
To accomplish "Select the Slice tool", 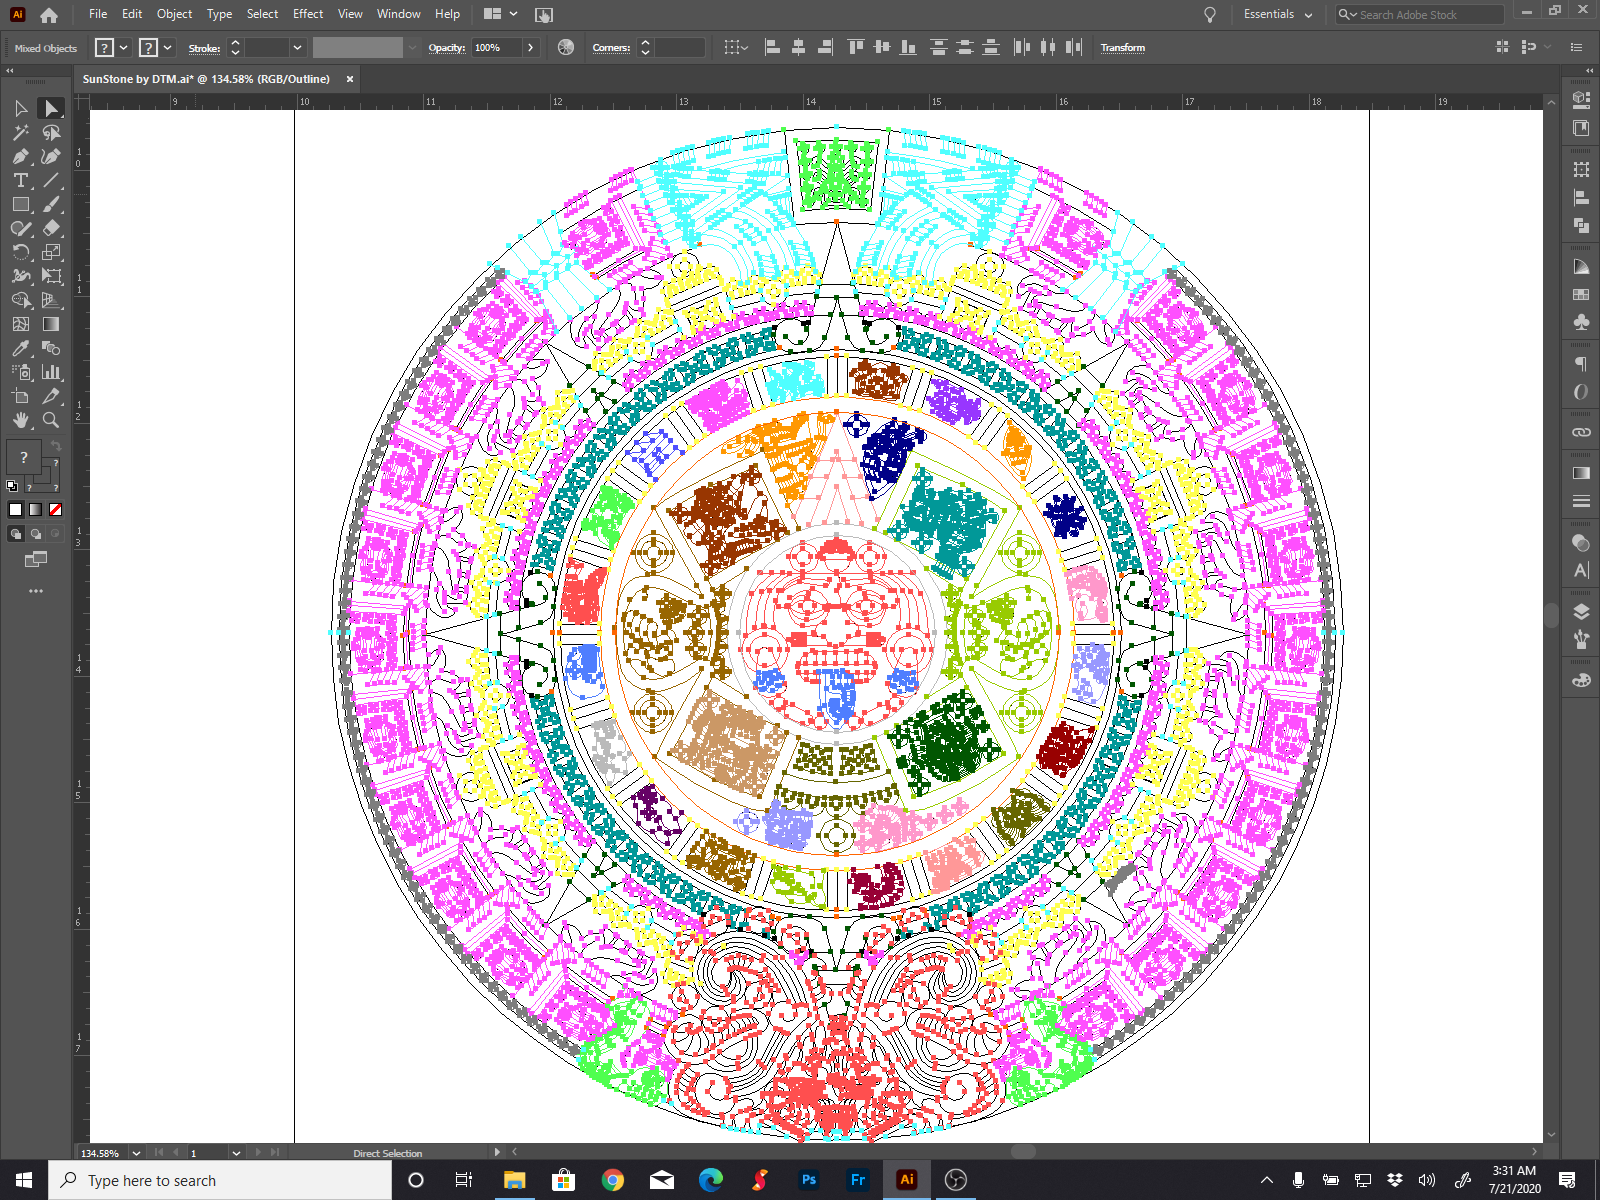I will point(51,396).
